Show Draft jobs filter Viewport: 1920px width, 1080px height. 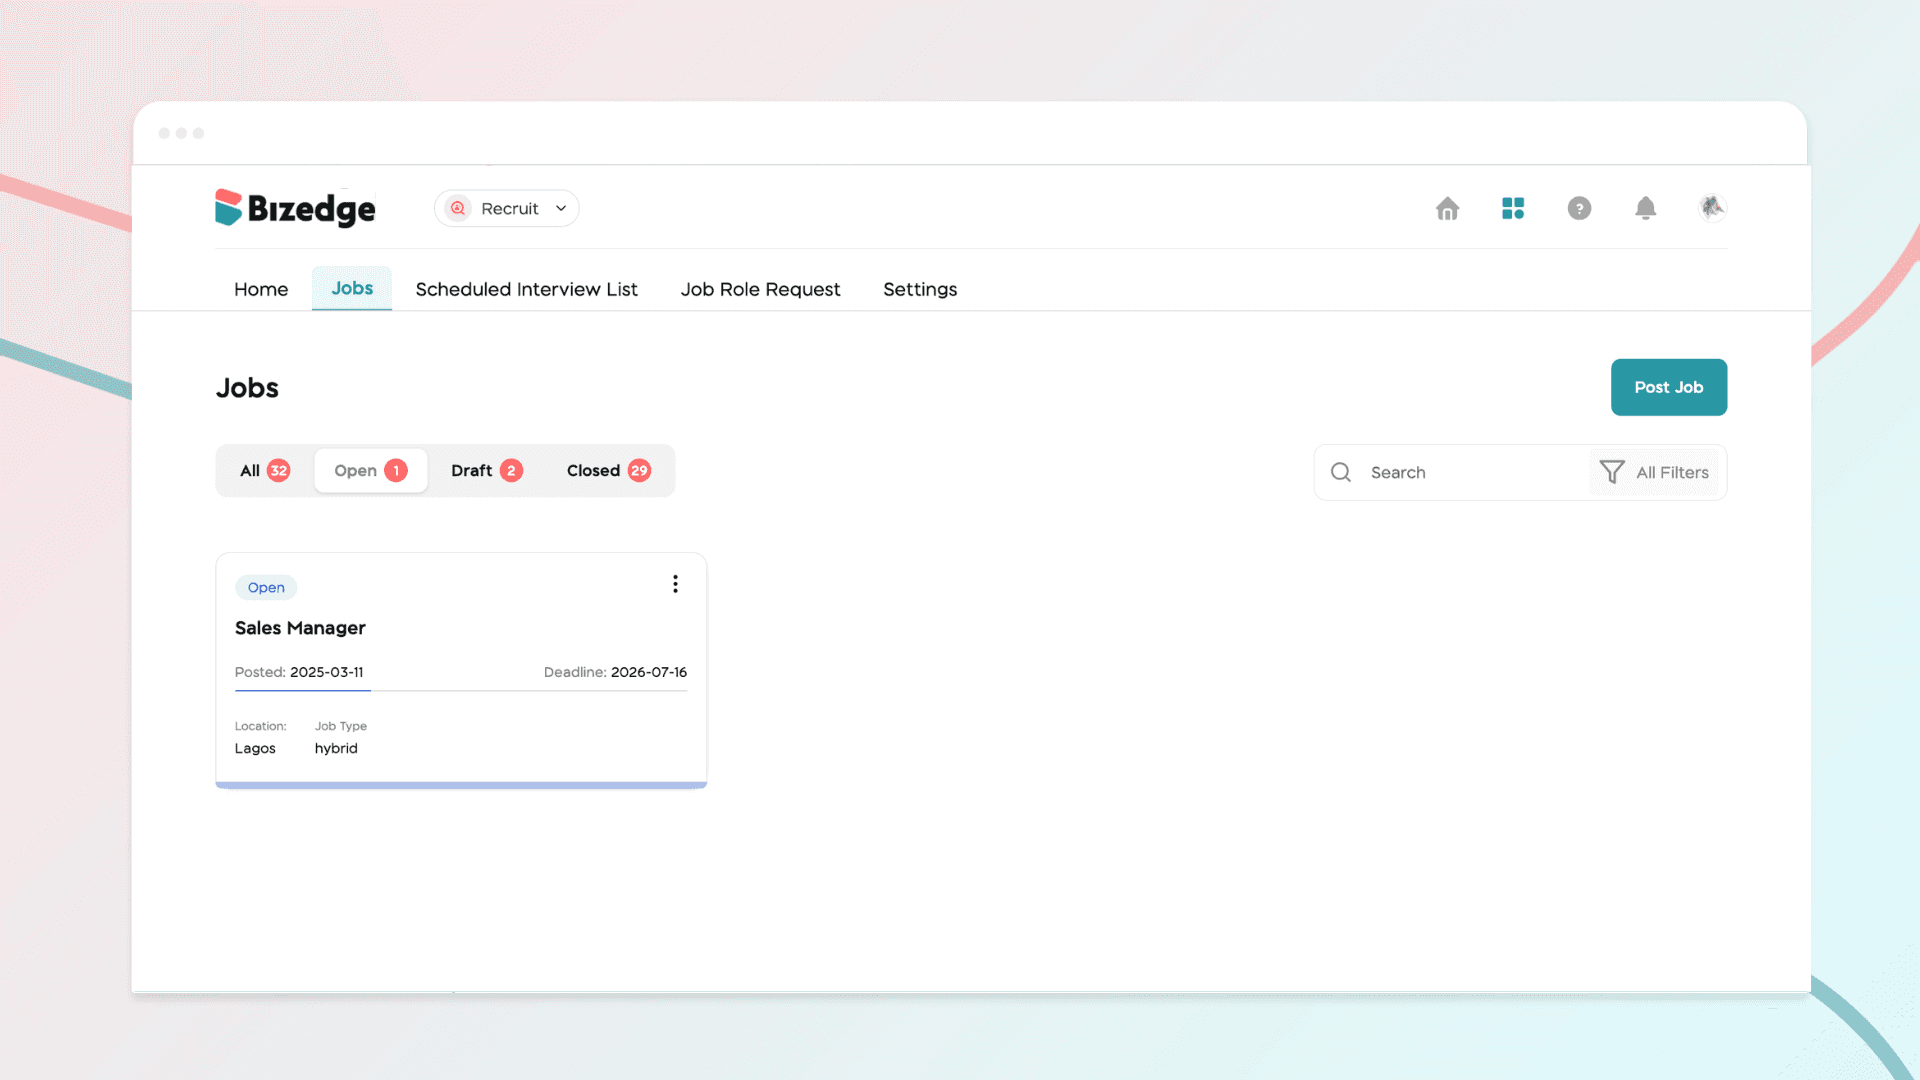[x=487, y=471]
